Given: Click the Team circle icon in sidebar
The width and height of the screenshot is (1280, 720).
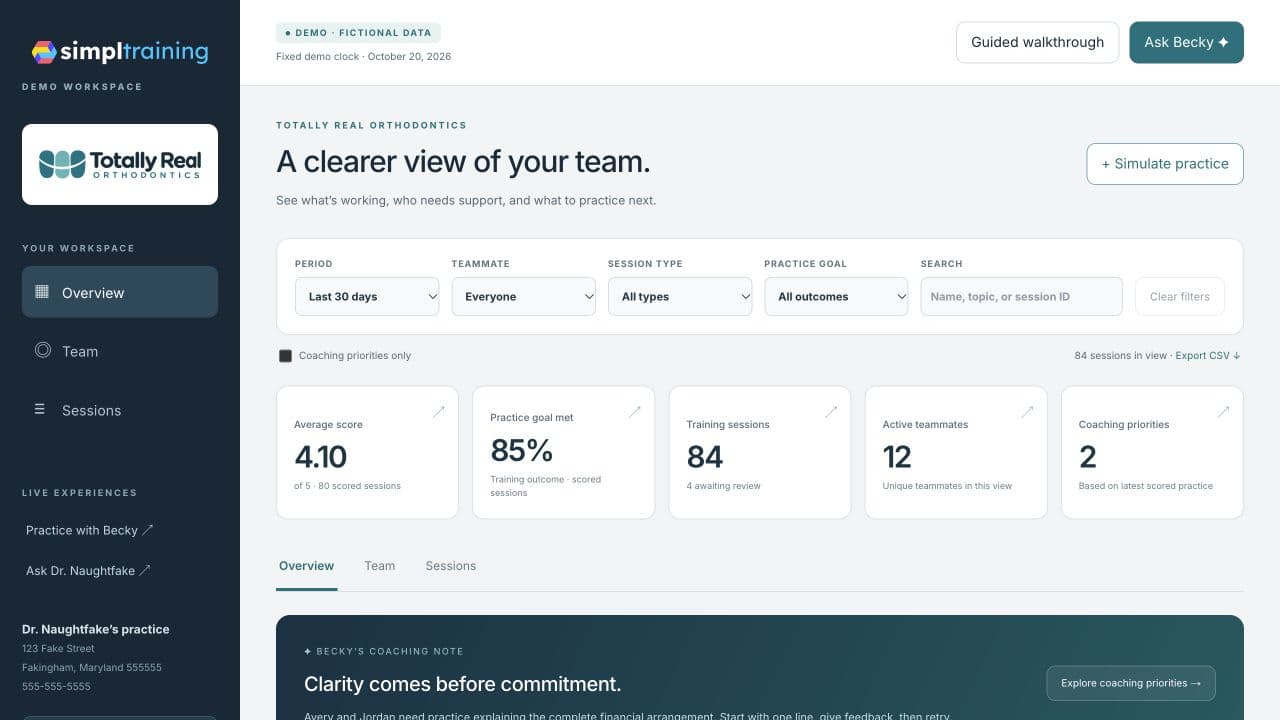Looking at the screenshot, I should [42, 350].
